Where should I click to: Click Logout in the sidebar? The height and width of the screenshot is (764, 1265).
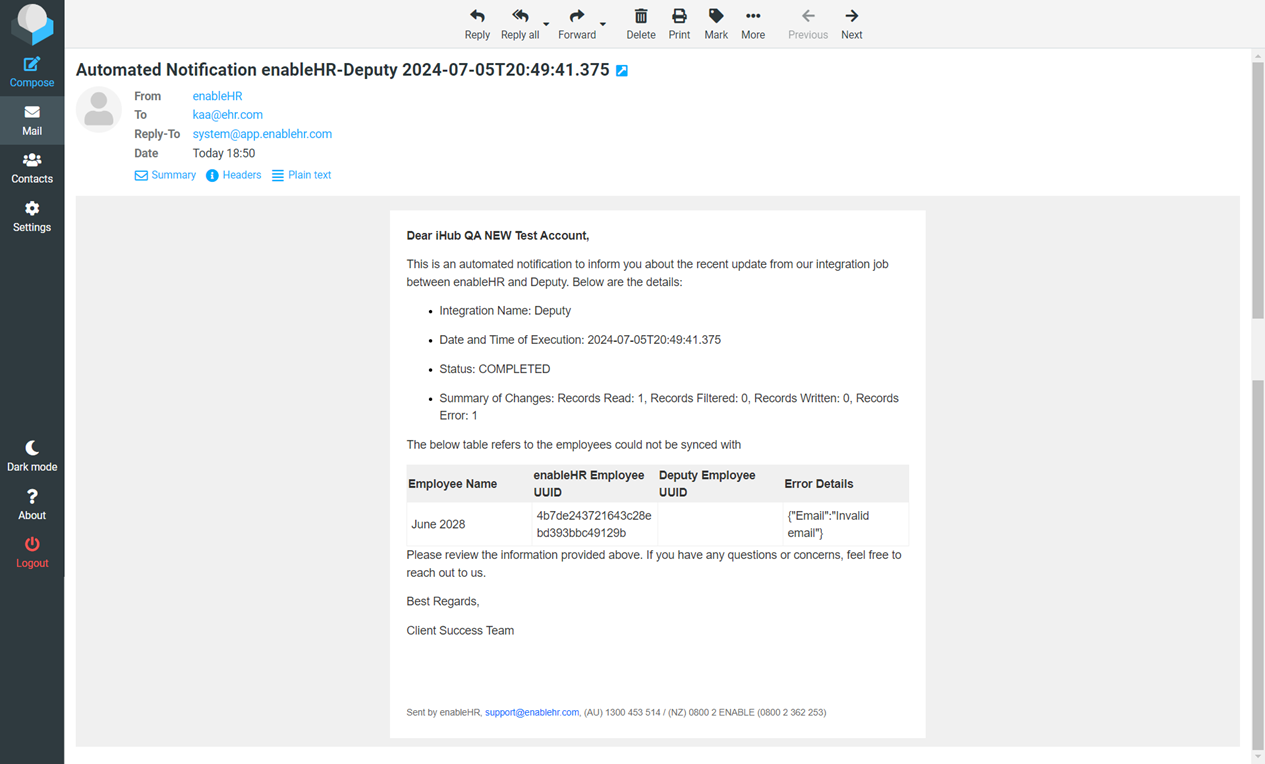point(32,552)
